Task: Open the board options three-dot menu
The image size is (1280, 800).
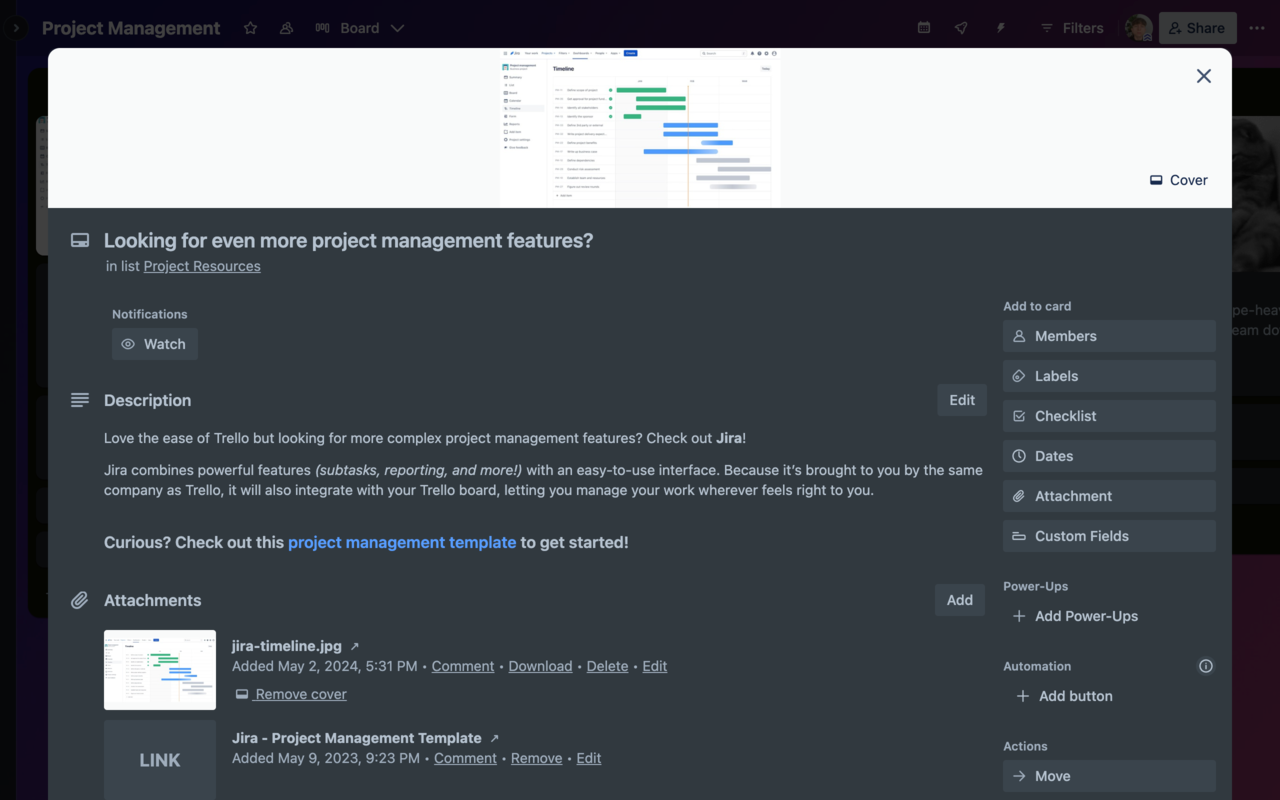Action: [1257, 28]
